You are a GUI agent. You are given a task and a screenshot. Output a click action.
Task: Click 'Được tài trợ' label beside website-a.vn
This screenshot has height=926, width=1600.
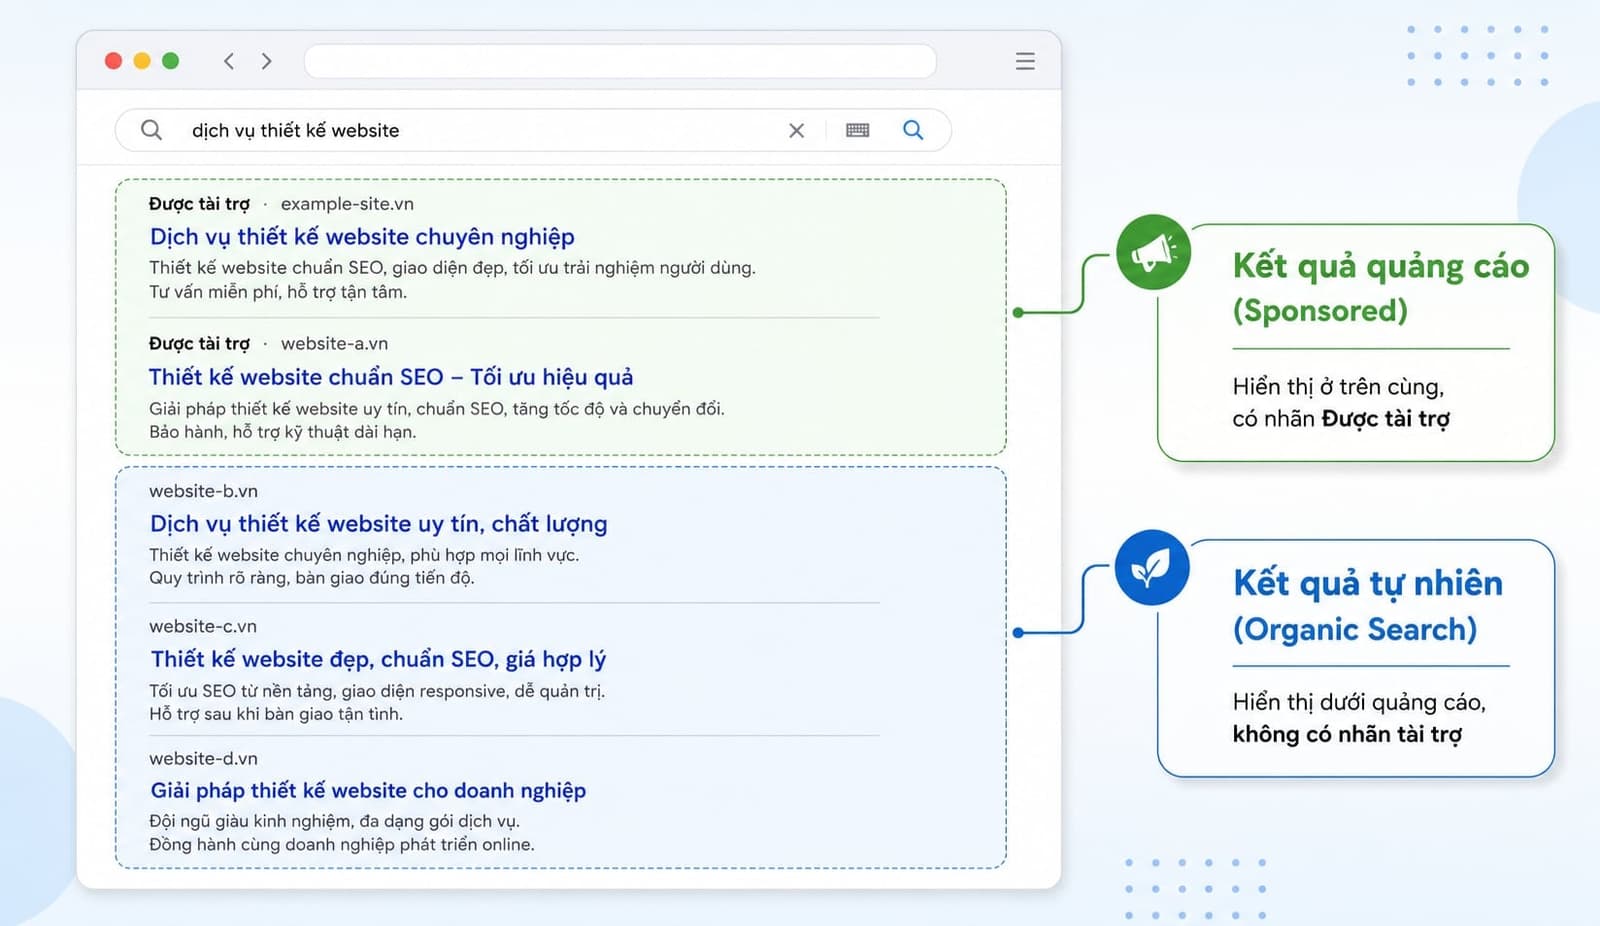(x=199, y=344)
